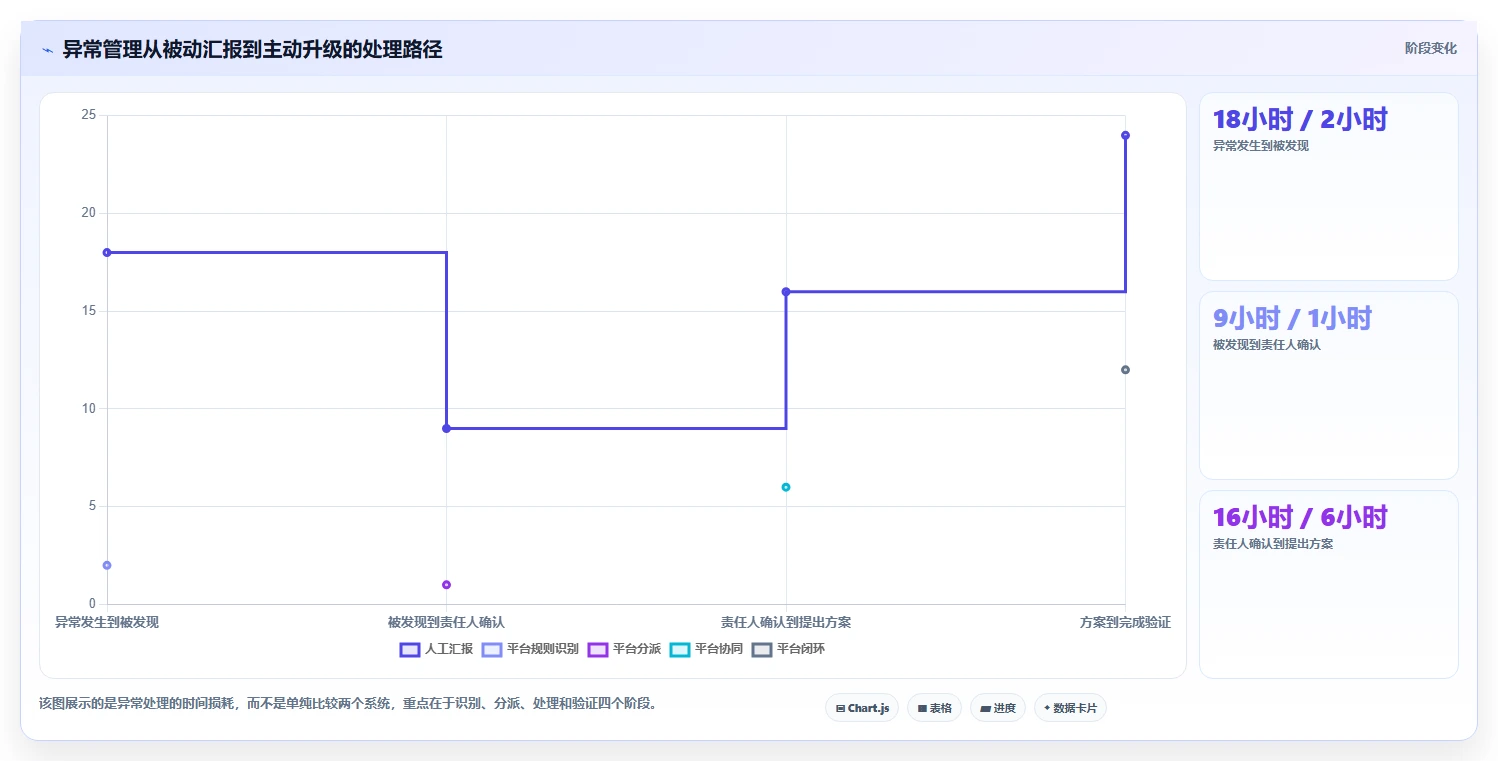Click the 人工汇报 legend label text
The image size is (1498, 761).
(x=449, y=649)
